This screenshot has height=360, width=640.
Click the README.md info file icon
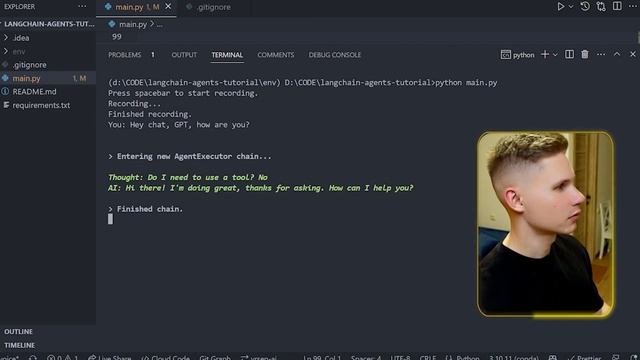point(5,91)
